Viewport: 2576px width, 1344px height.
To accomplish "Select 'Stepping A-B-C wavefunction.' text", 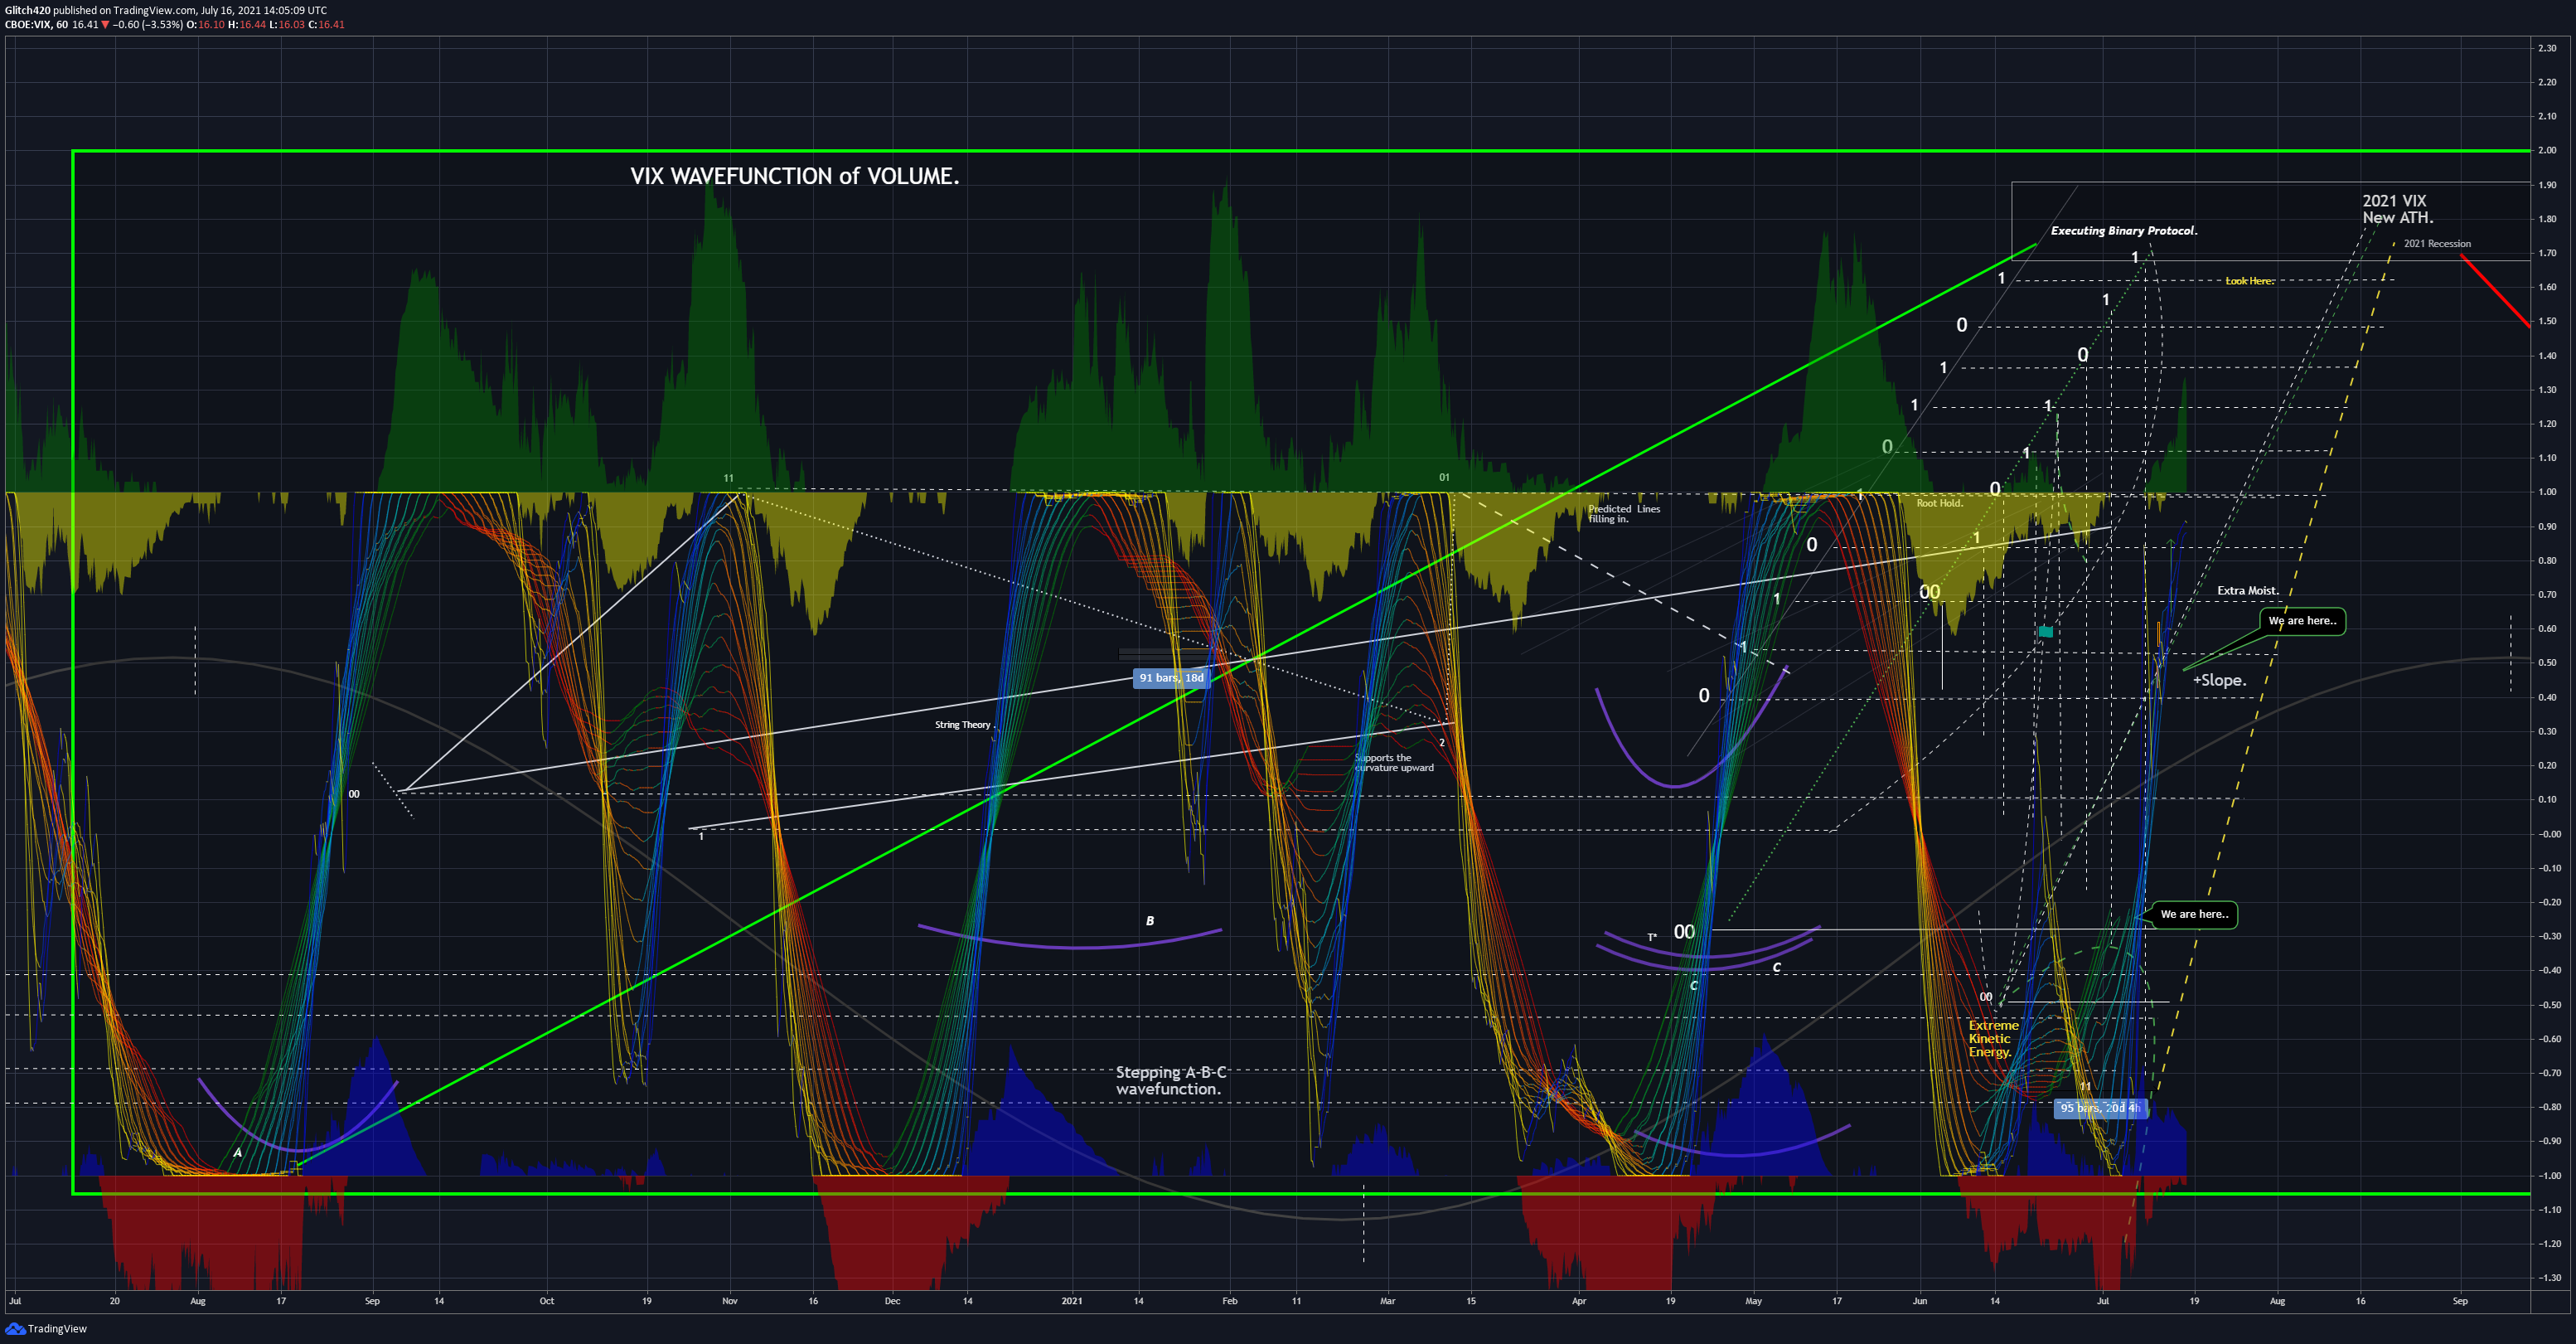I will (1170, 1080).
